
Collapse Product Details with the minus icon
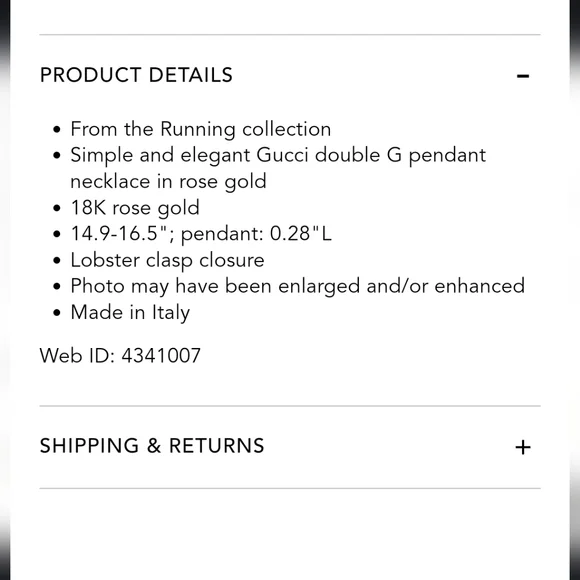(523, 76)
